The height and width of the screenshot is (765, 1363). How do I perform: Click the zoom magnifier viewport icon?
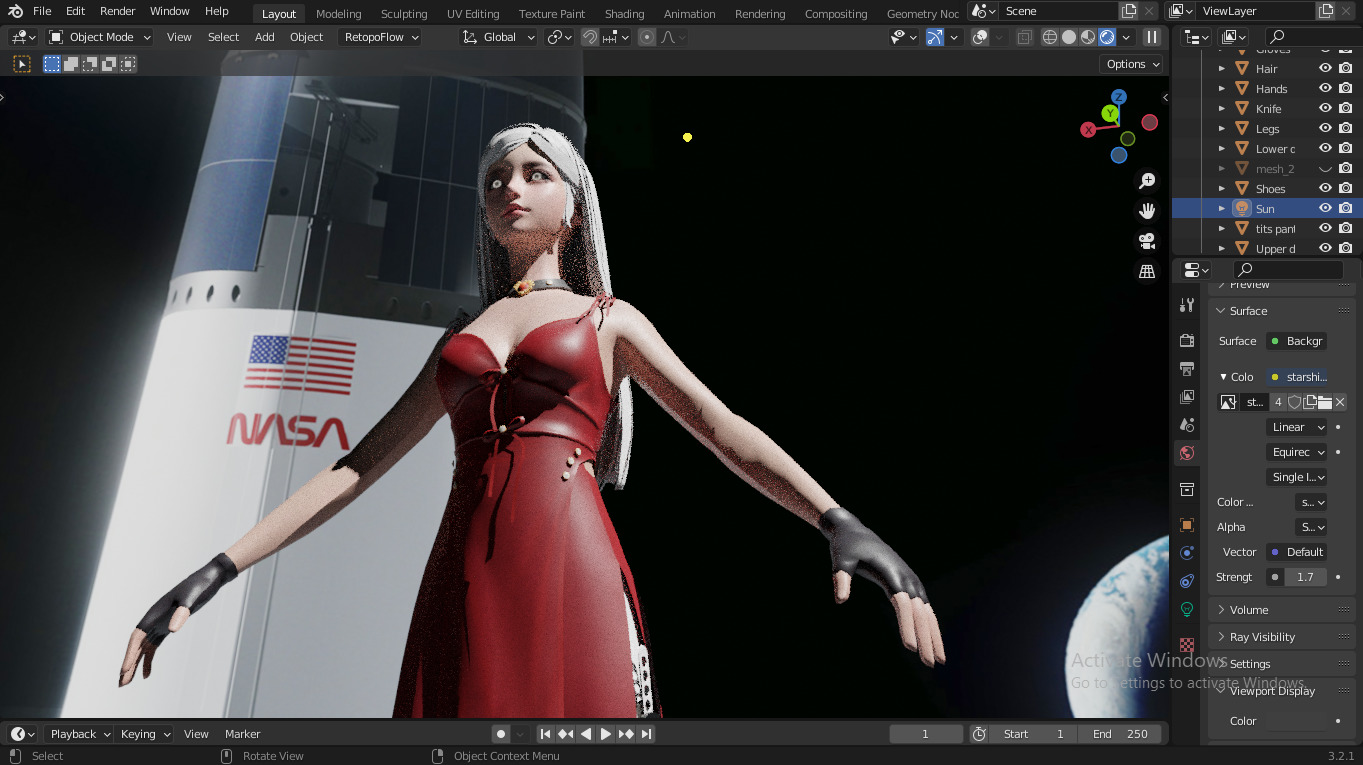(x=1147, y=181)
